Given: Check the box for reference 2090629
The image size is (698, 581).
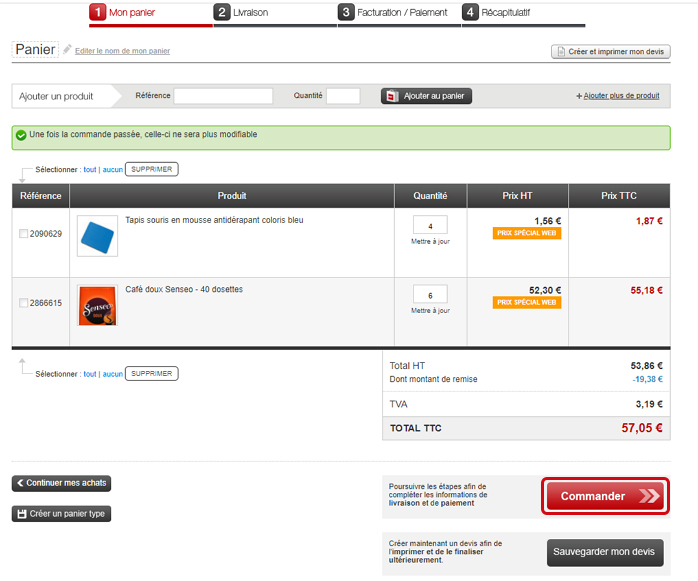Looking at the screenshot, I should 24,233.
